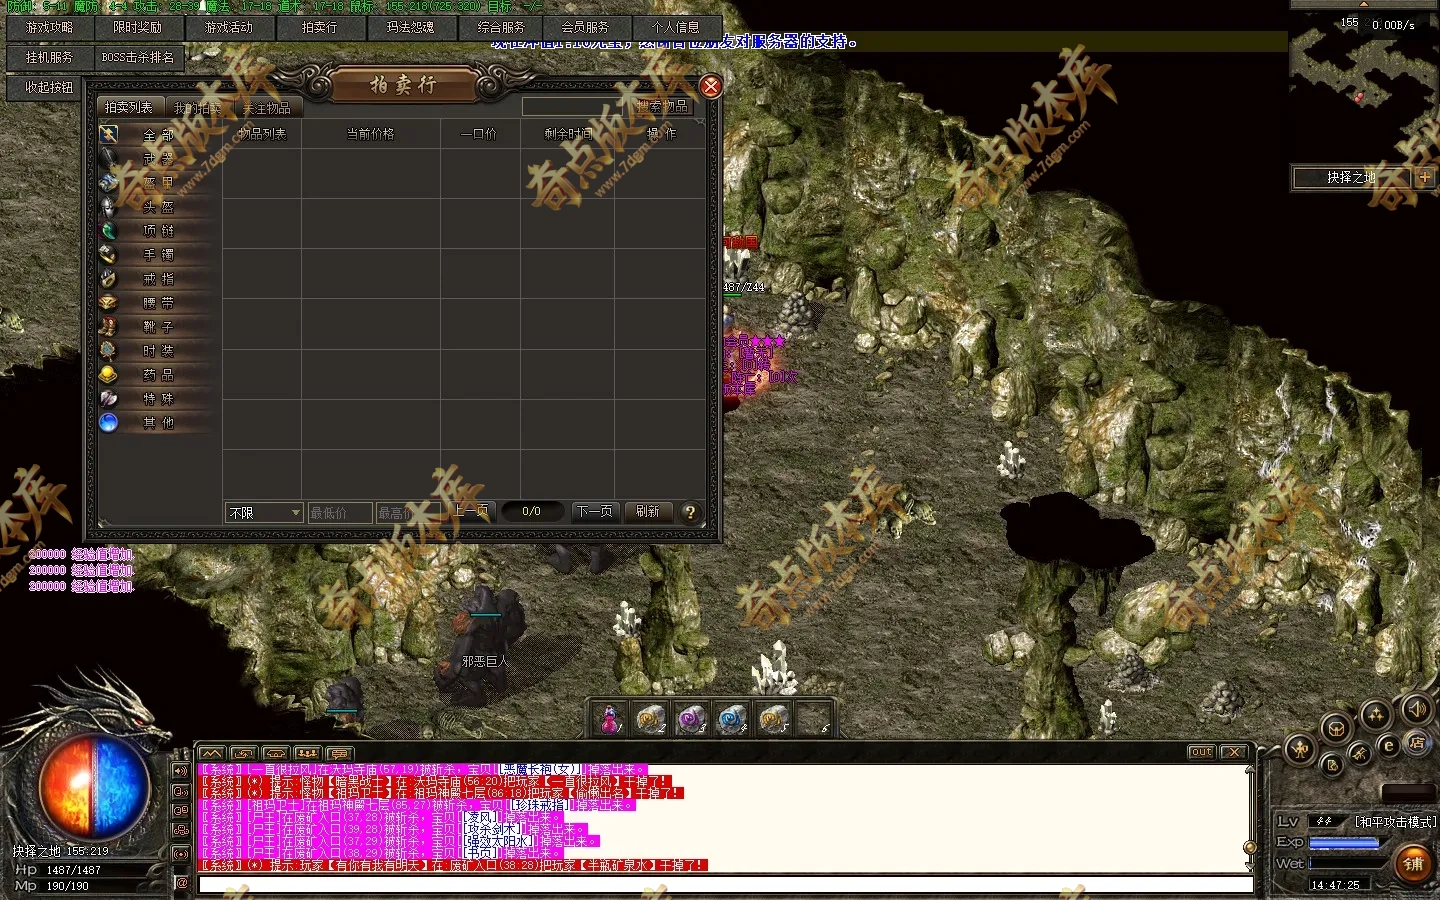This screenshot has width=1440, height=900.
Task: Open the 挂机服务 menu button
Action: point(50,58)
